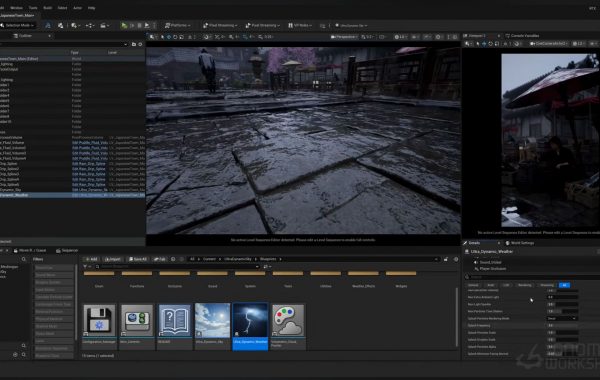Open the Splash Particles Rendering Mode combo box
The width and height of the screenshot is (600, 380).
562,318
